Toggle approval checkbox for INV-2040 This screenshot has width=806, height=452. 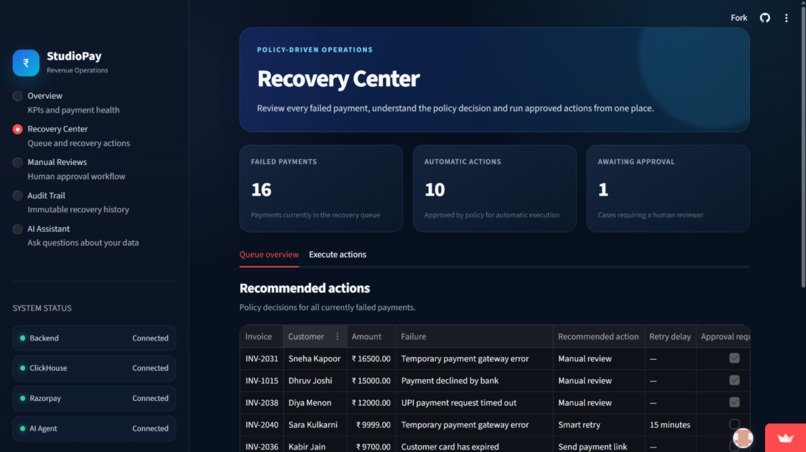(x=734, y=424)
